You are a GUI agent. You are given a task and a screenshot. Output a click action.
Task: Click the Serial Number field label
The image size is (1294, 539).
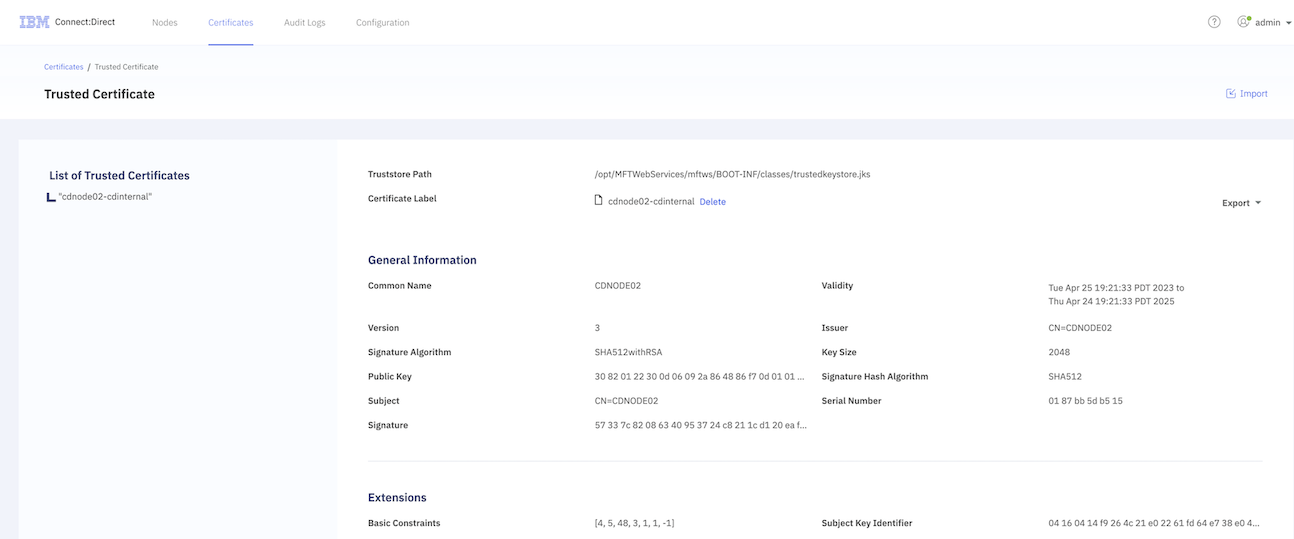851,401
